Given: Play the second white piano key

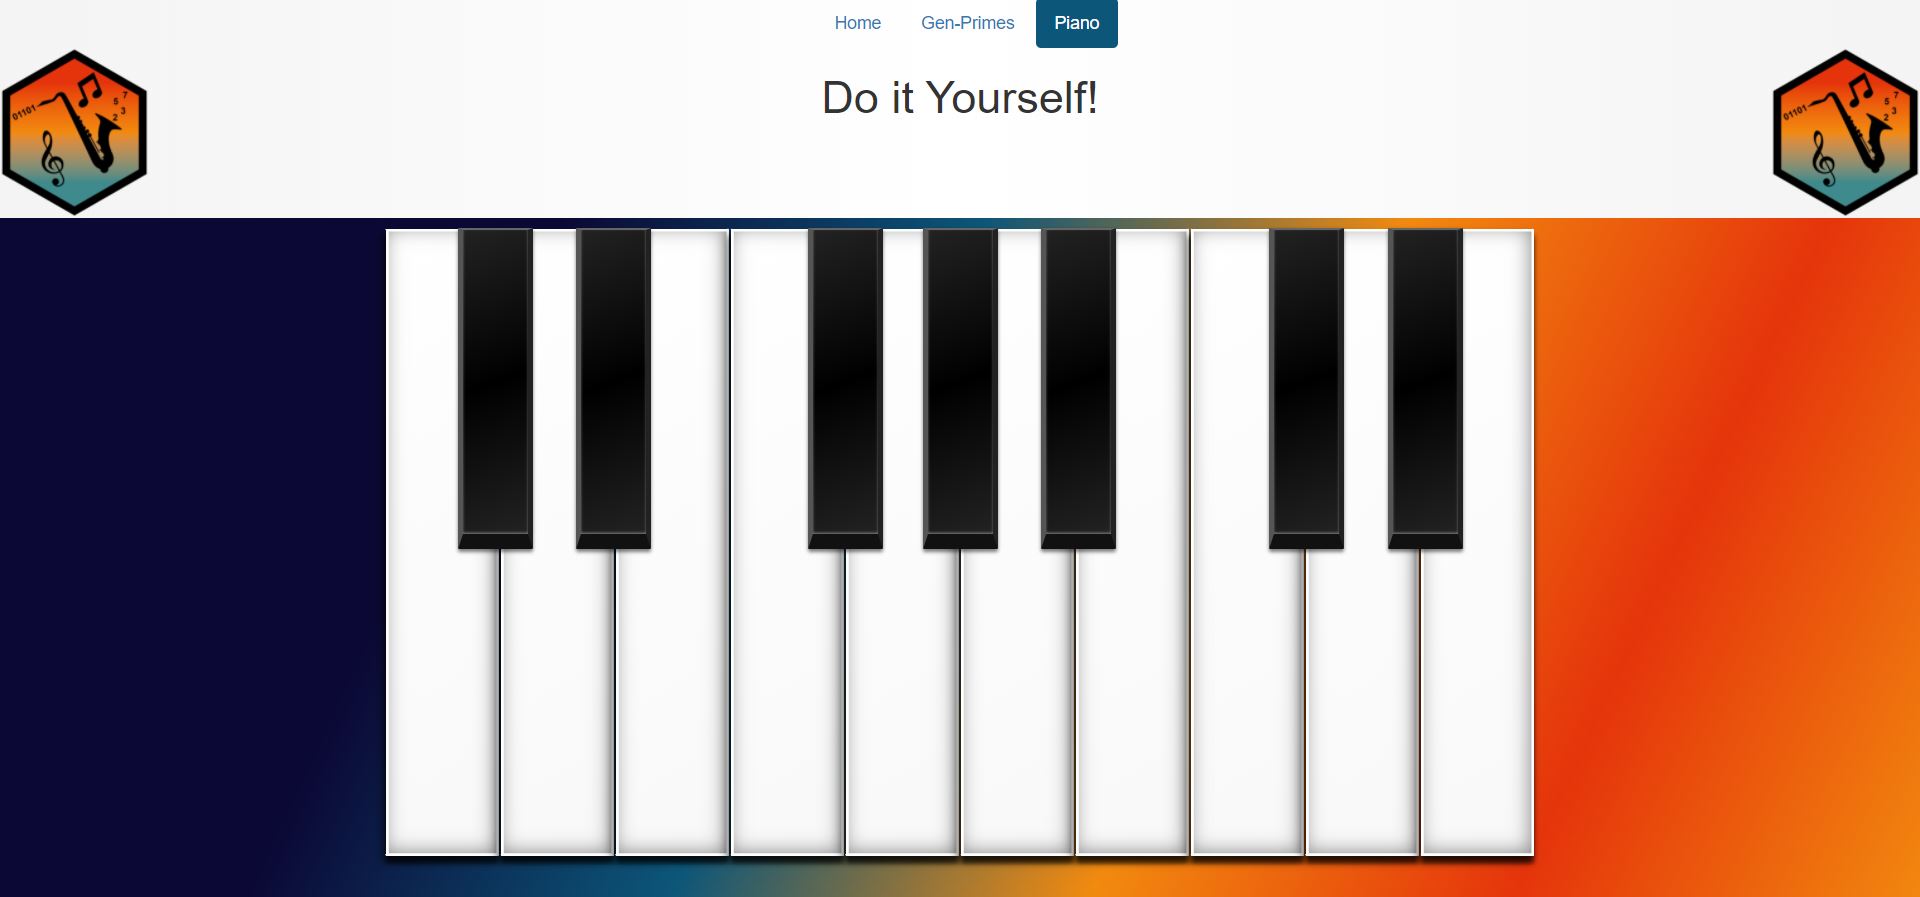Looking at the screenshot, I should pyautogui.click(x=557, y=700).
